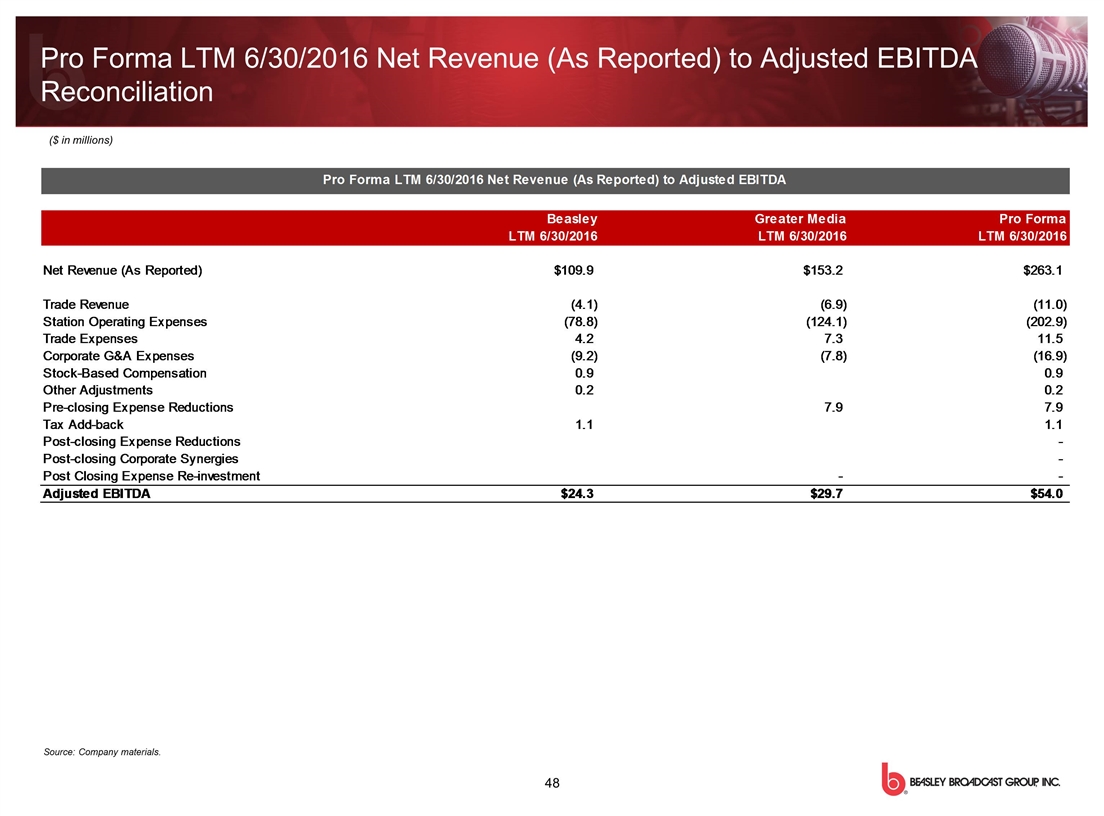The width and height of the screenshot is (1104, 816).
Task: Click the Post-closing Corporate Synergies label
Action: coord(140,458)
